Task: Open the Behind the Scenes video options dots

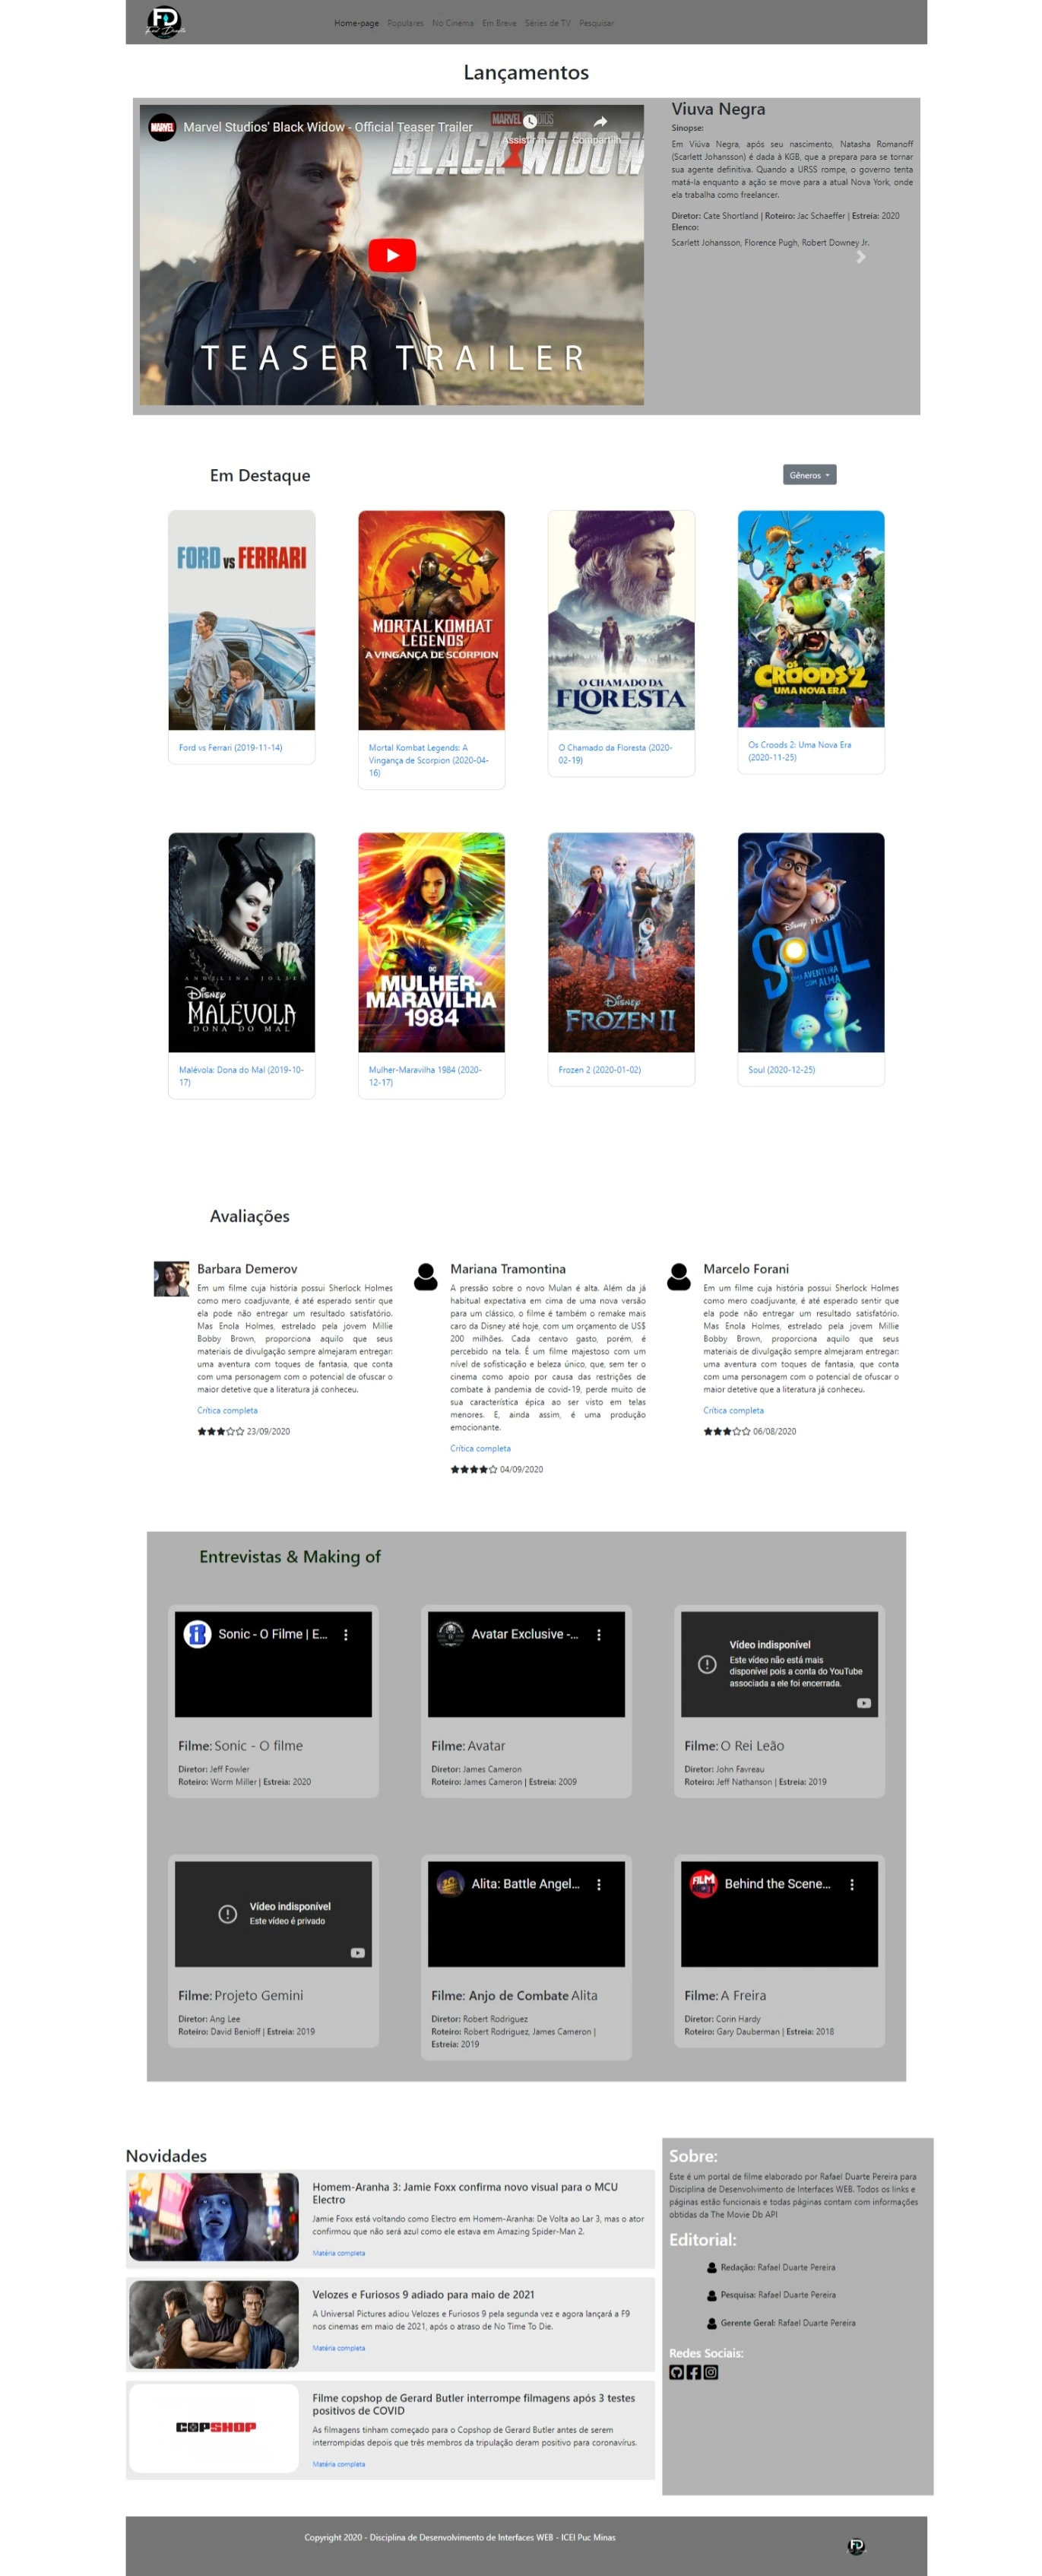Action: click(852, 1884)
